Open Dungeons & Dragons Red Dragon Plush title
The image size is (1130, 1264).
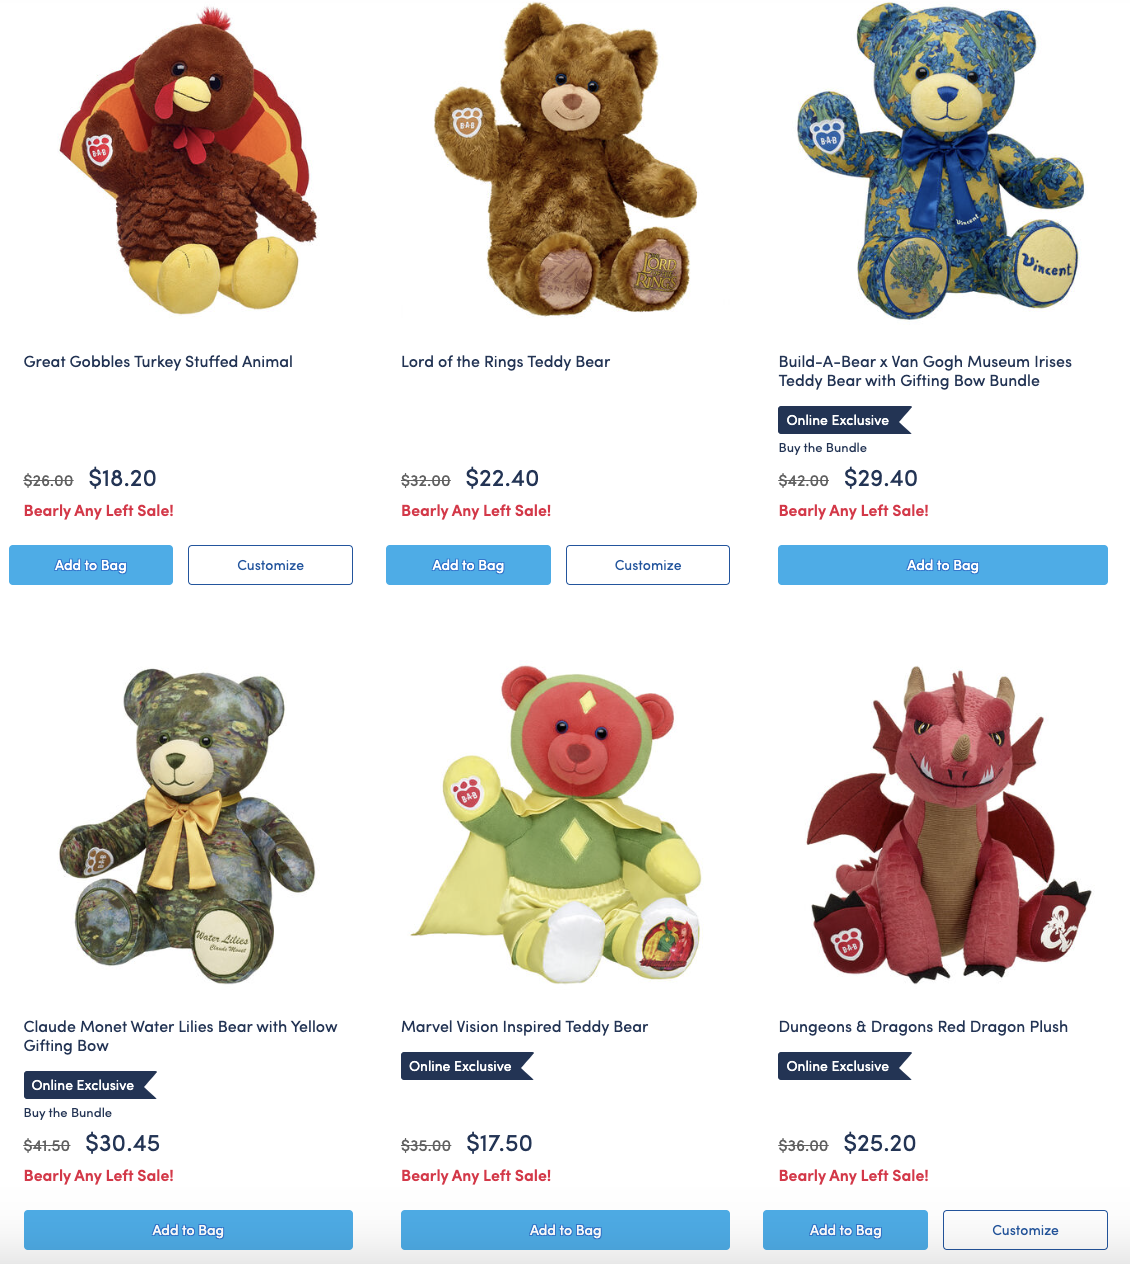click(923, 1027)
